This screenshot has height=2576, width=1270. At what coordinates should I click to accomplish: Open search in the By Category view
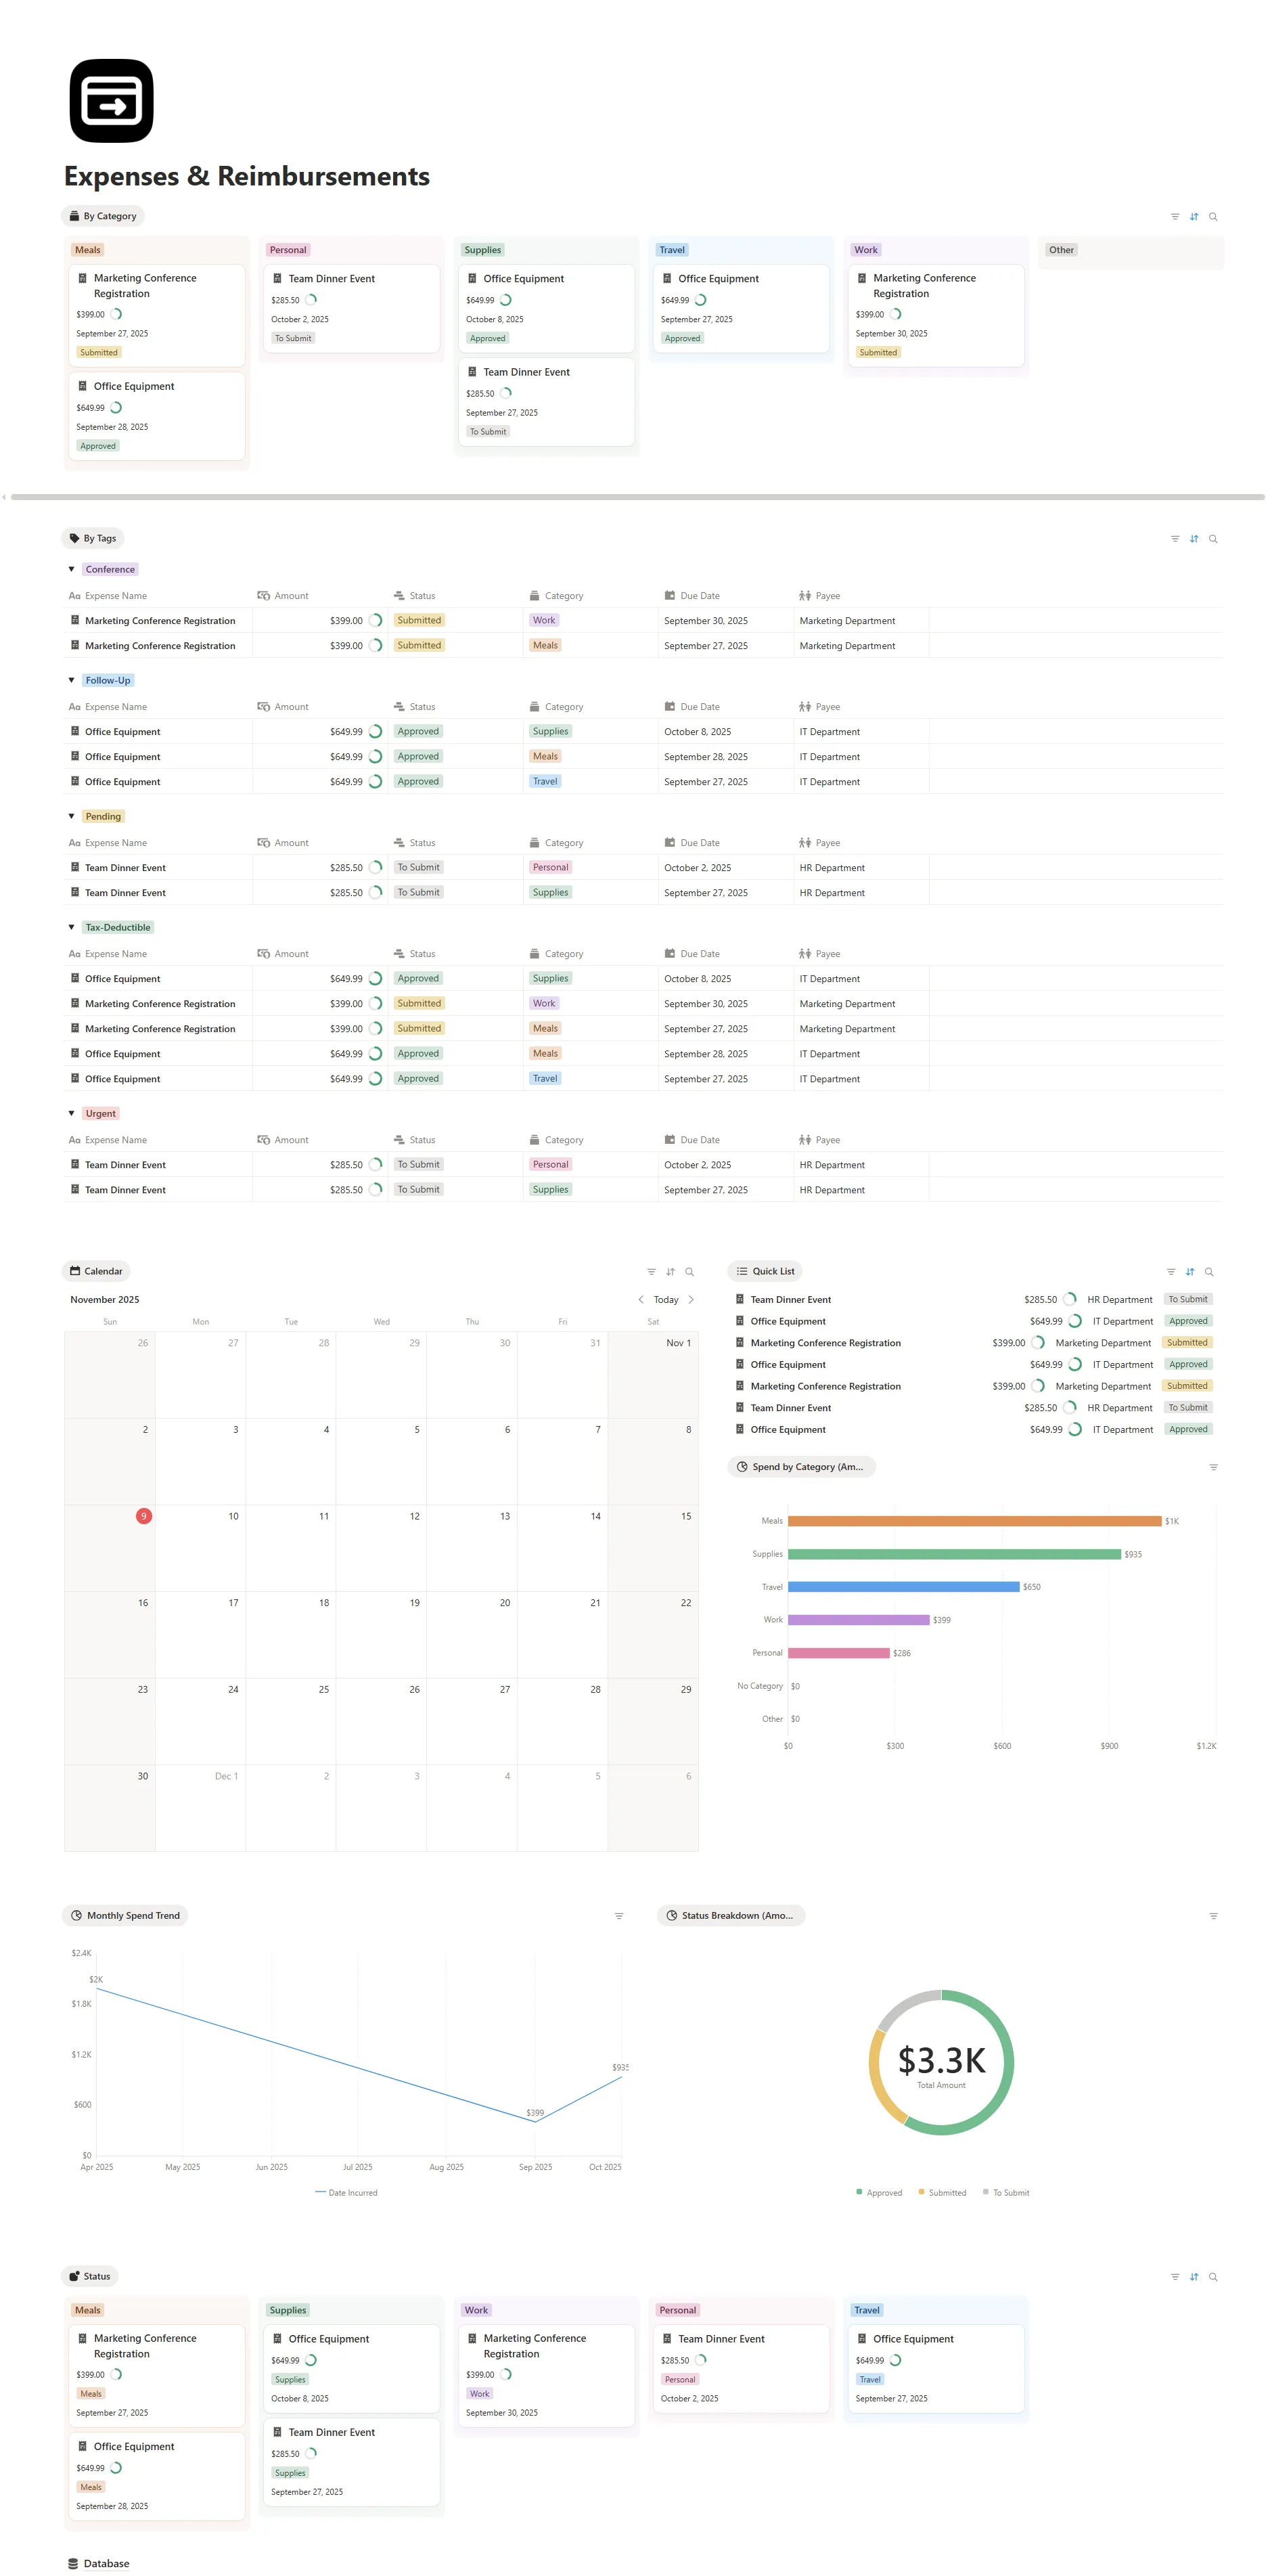[1213, 216]
